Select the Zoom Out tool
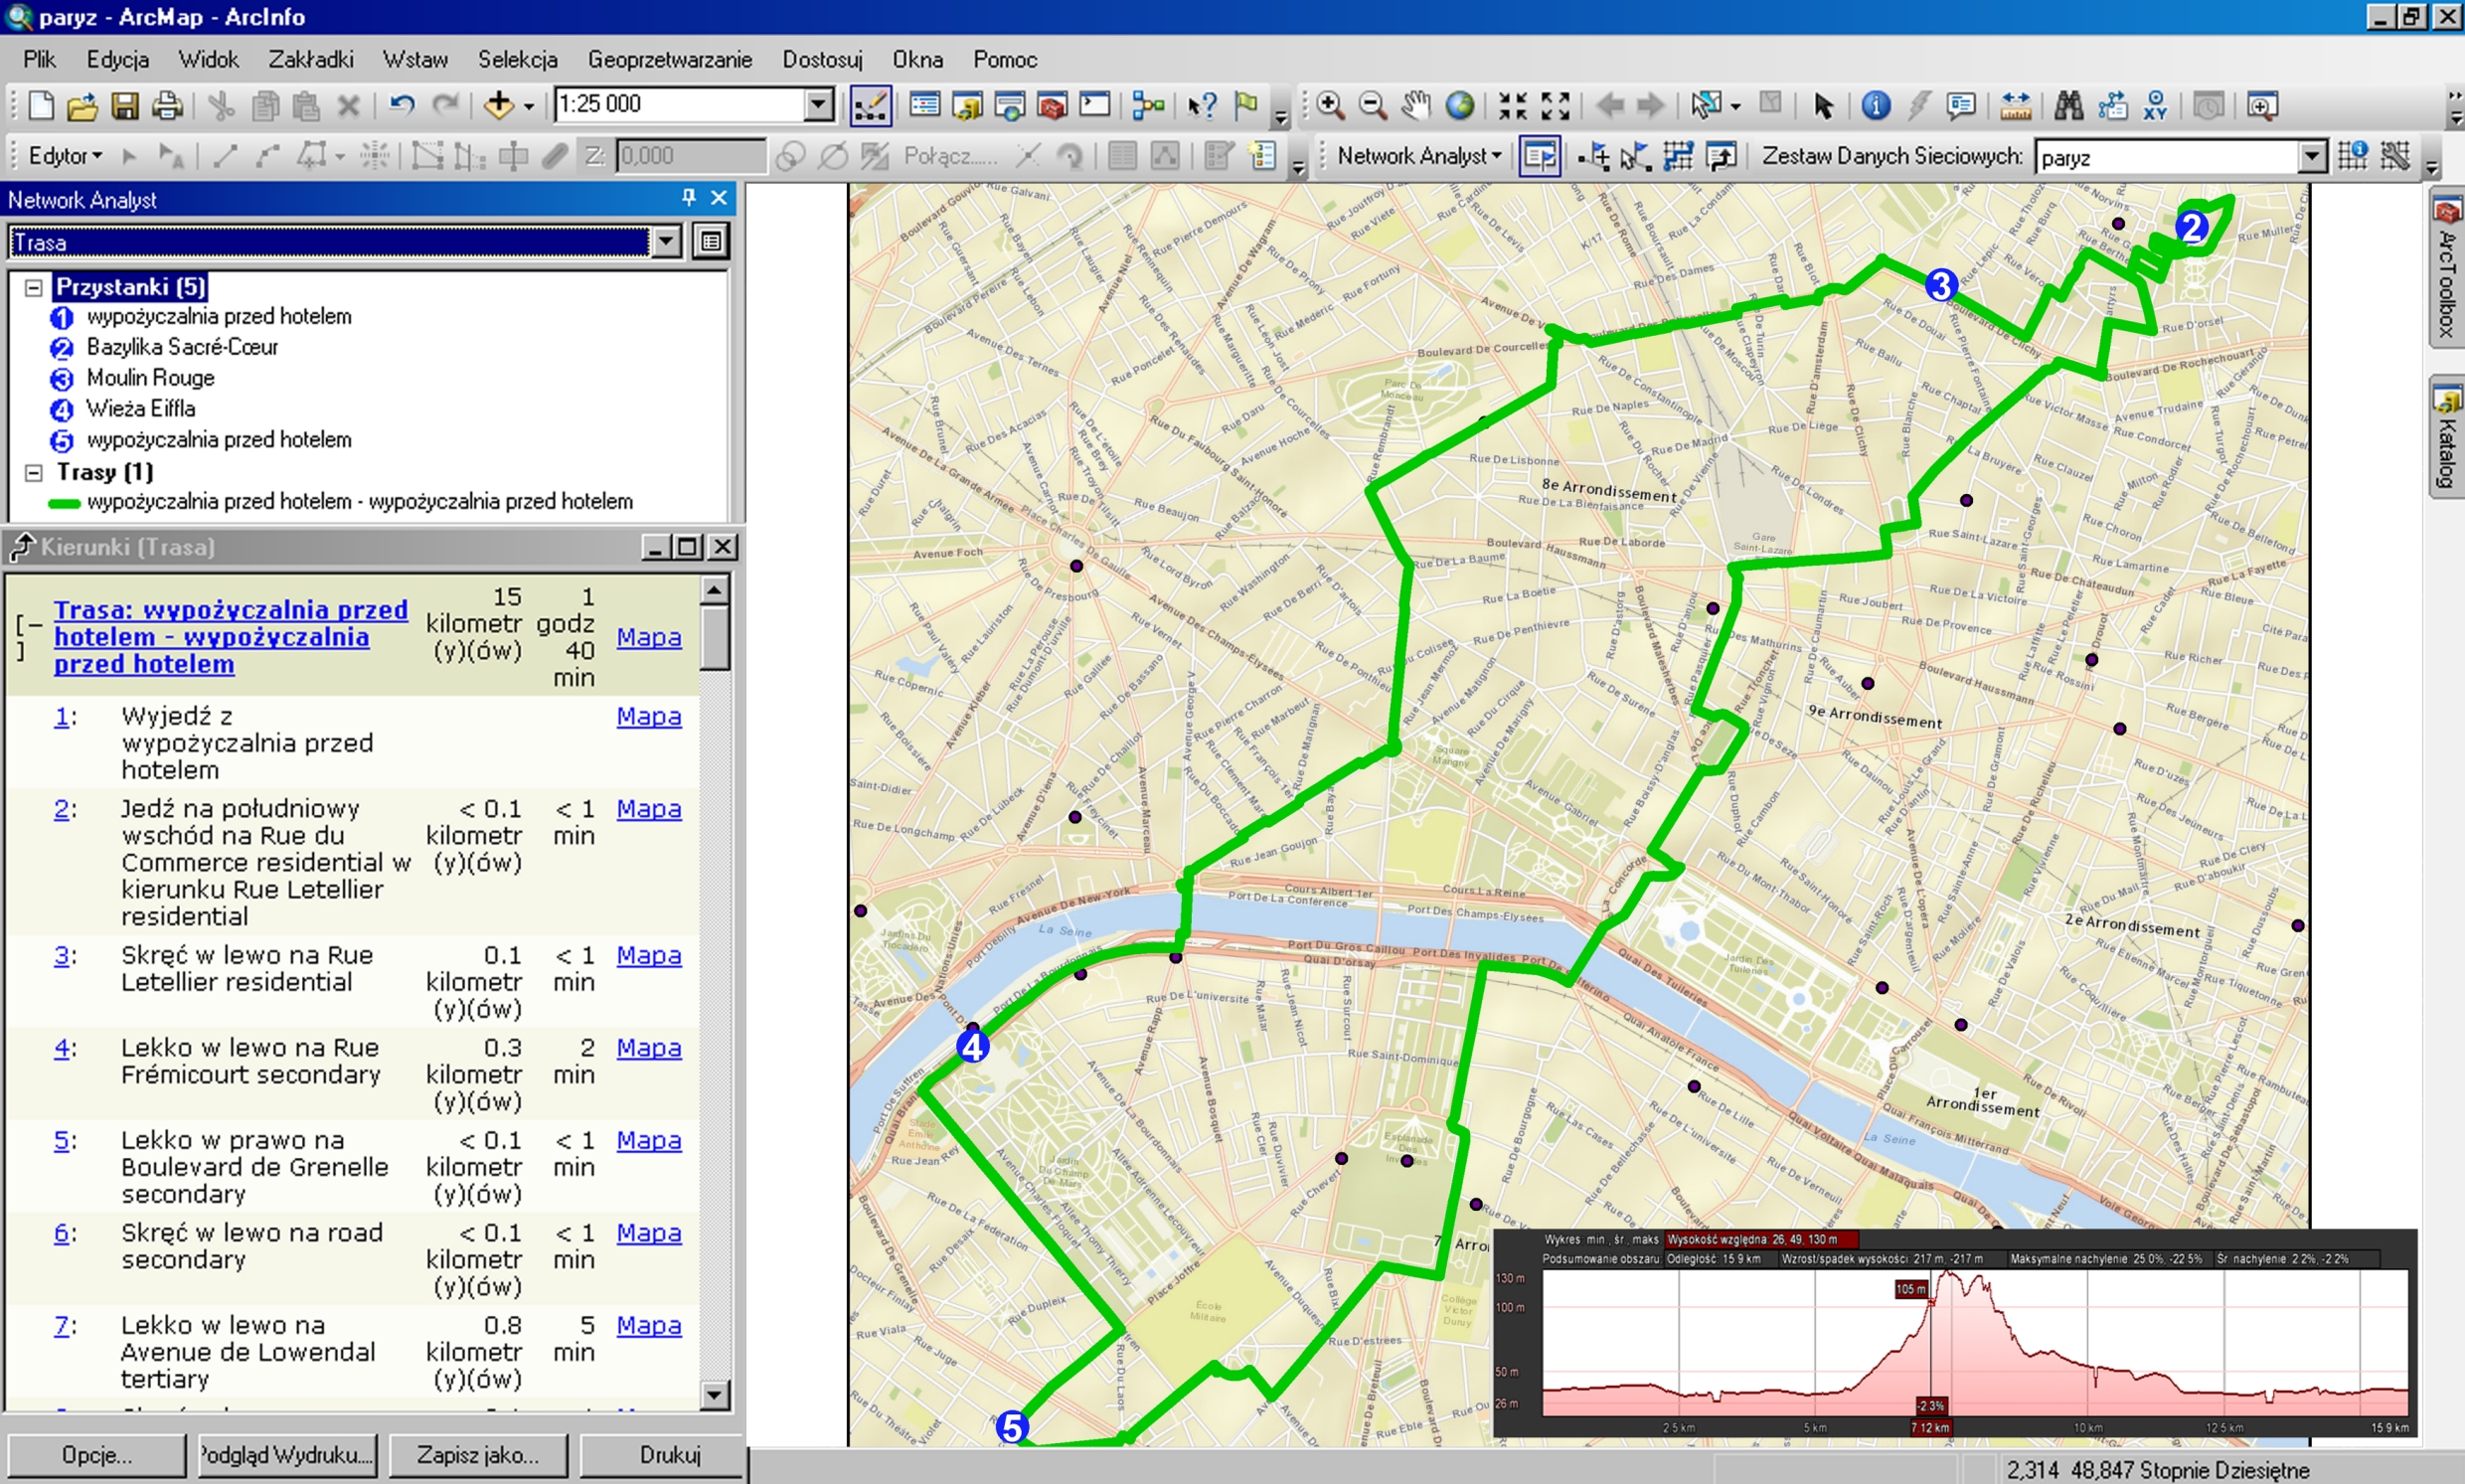Screen dimensions: 2465x1484 pyautogui.click(x=1373, y=105)
